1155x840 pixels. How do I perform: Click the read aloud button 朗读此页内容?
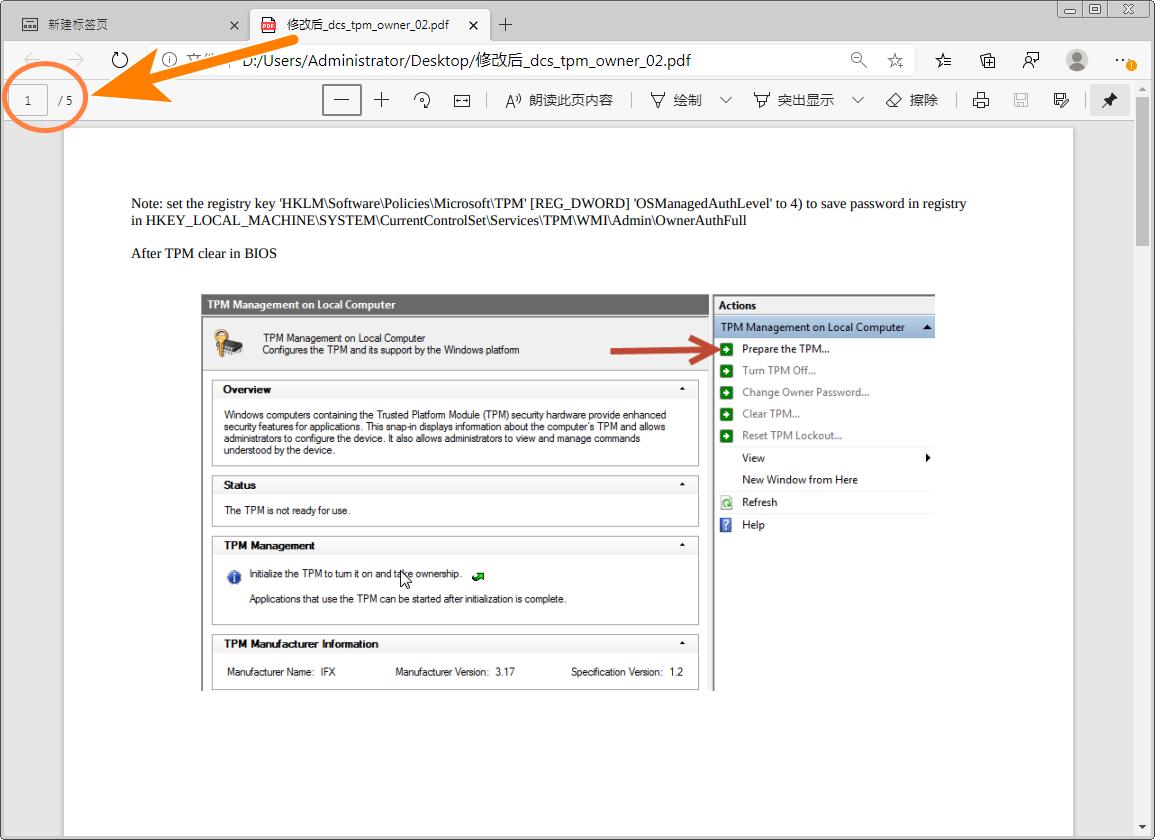558,100
